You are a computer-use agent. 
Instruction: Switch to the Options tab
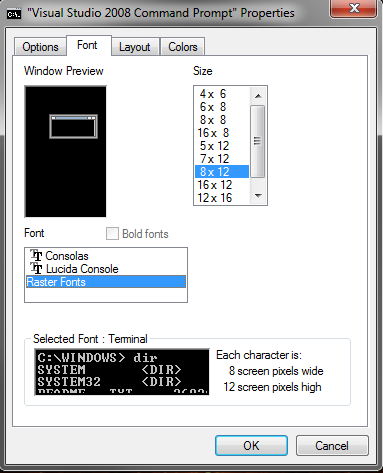tap(40, 47)
